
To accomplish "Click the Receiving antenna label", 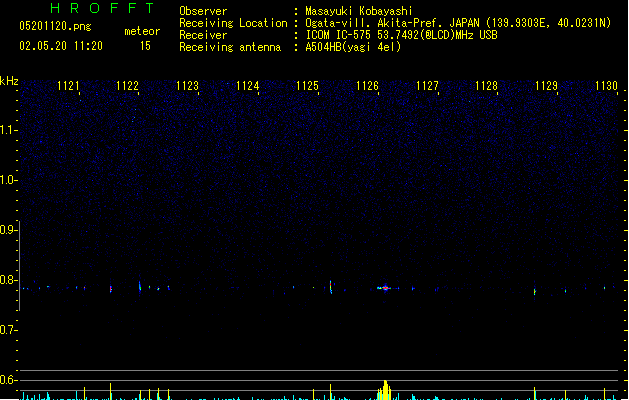I will [230, 47].
